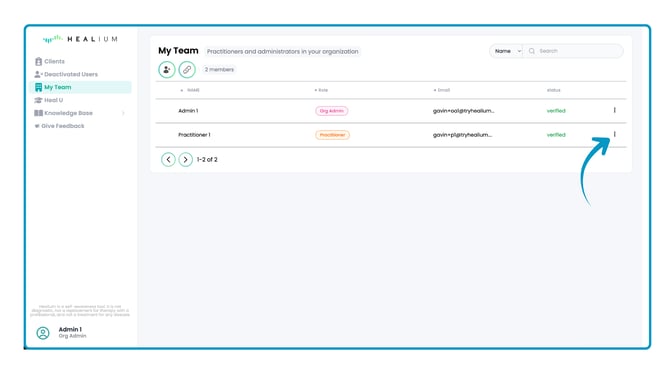
Task: Click the Admin 1 name cell
Action: tap(188, 111)
